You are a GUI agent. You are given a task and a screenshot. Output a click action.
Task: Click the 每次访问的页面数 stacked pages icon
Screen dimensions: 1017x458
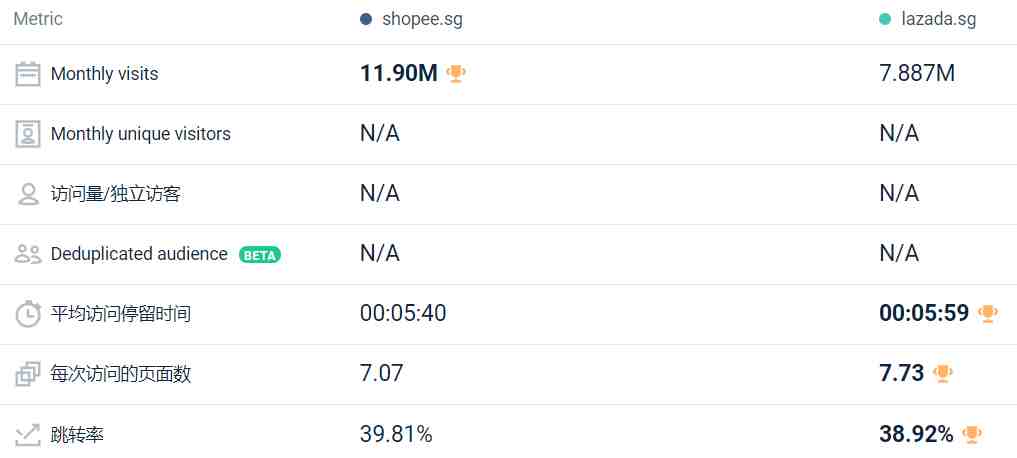(28, 374)
